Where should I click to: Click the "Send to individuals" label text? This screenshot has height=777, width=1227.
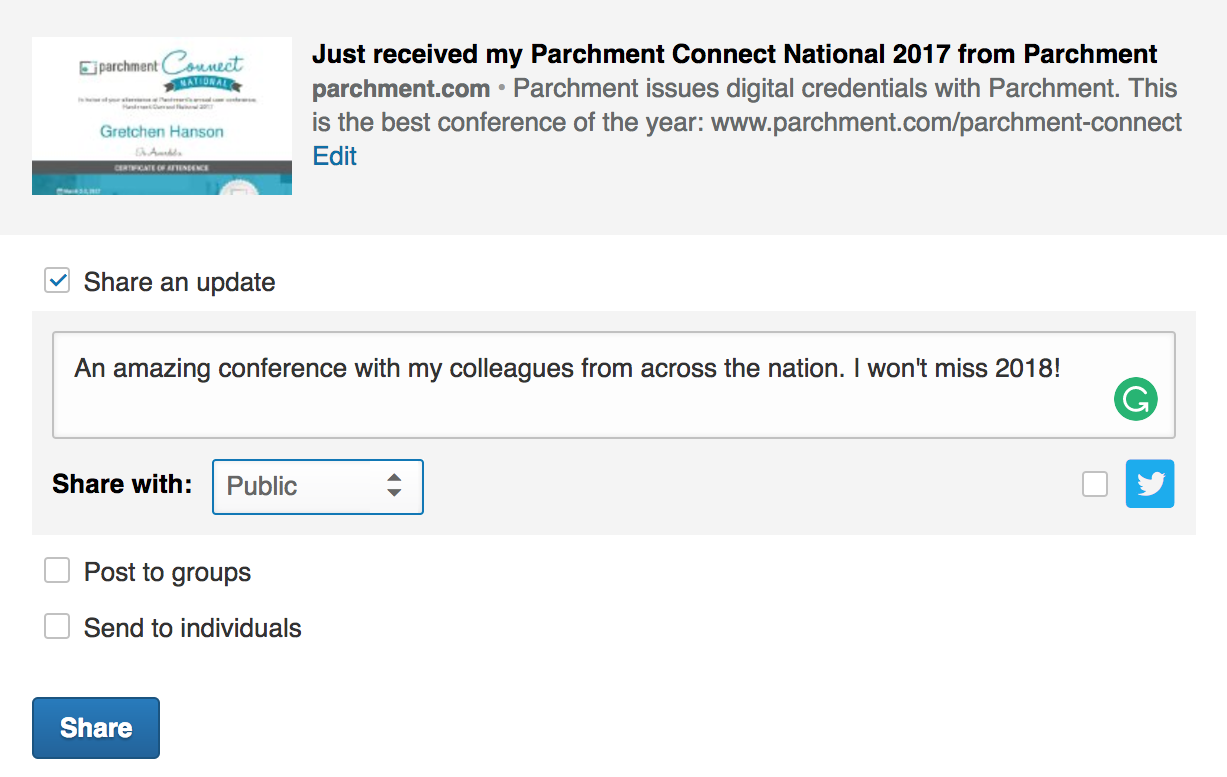pyautogui.click(x=192, y=628)
